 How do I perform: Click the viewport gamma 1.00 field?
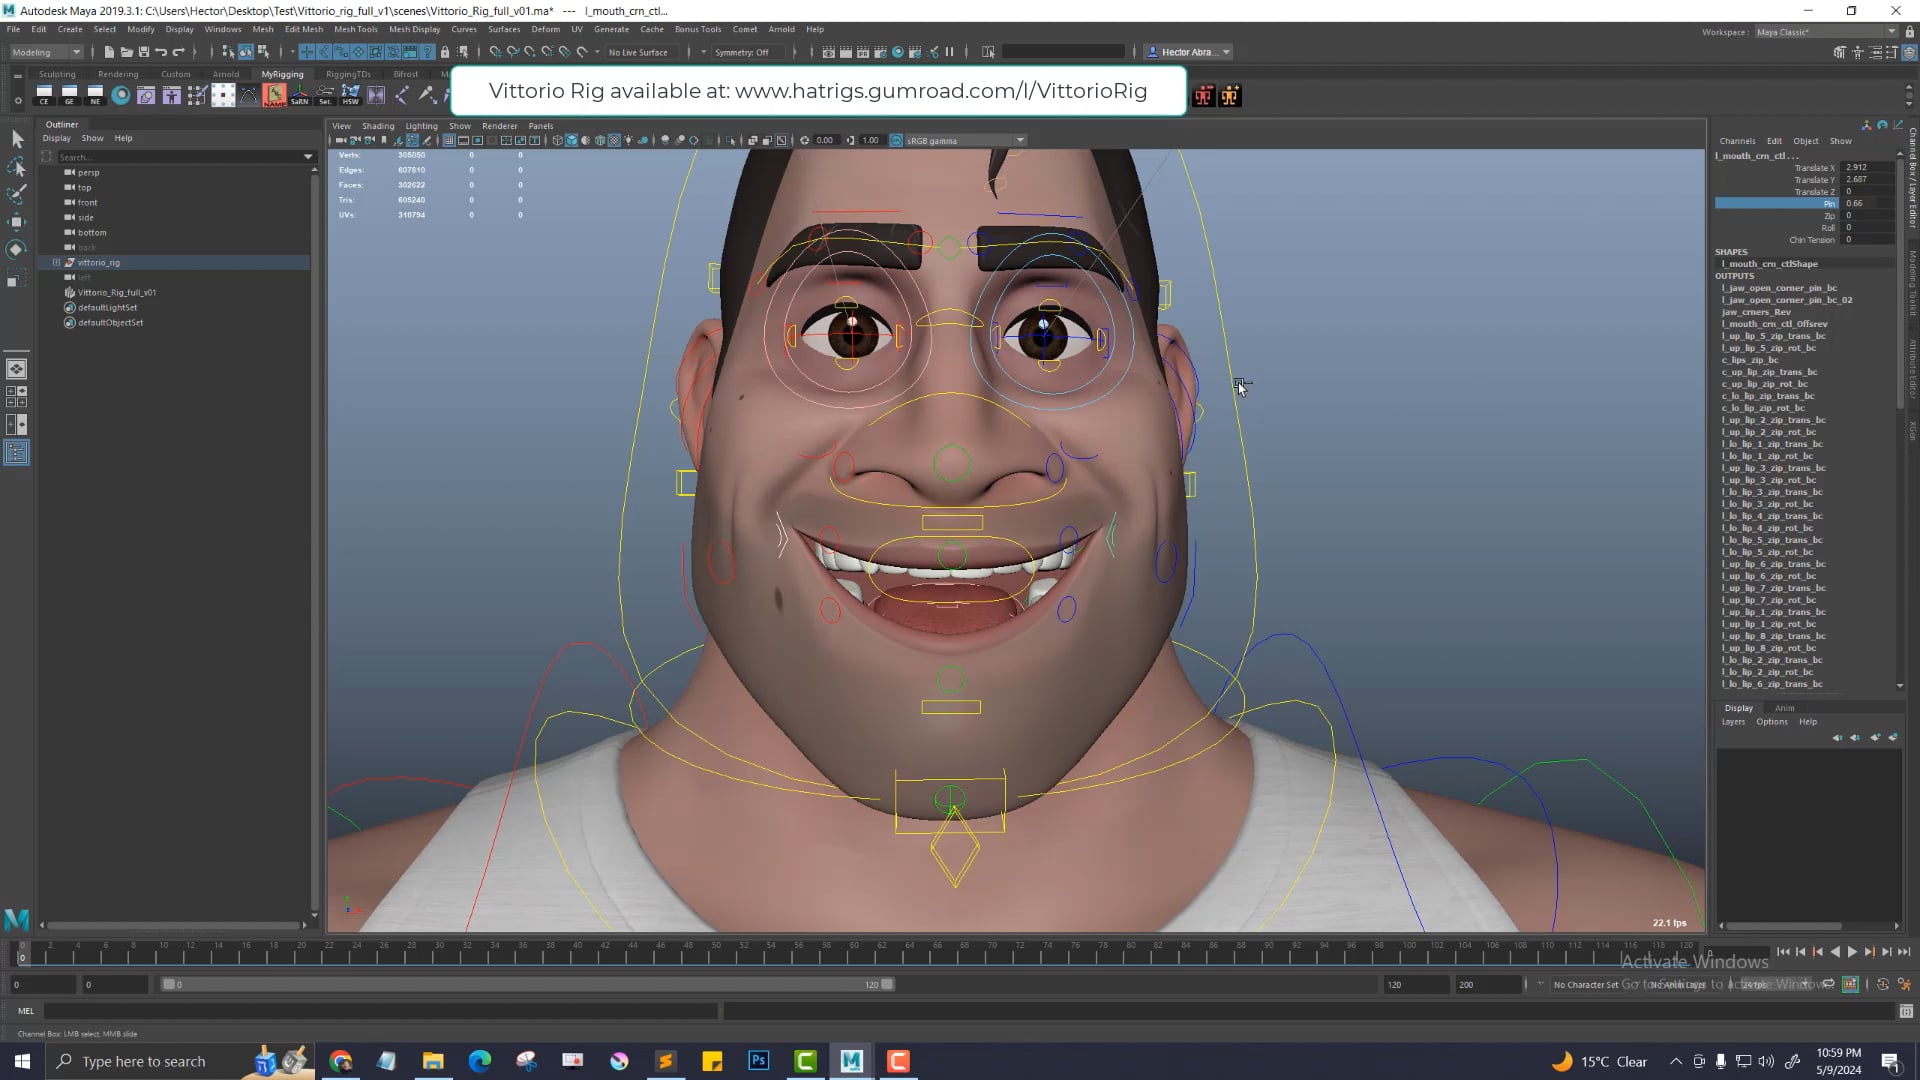click(870, 141)
